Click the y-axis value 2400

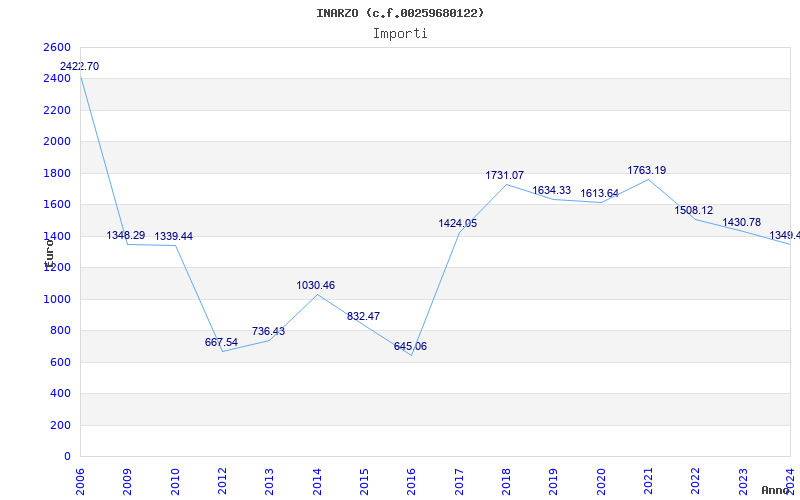pyautogui.click(x=57, y=79)
